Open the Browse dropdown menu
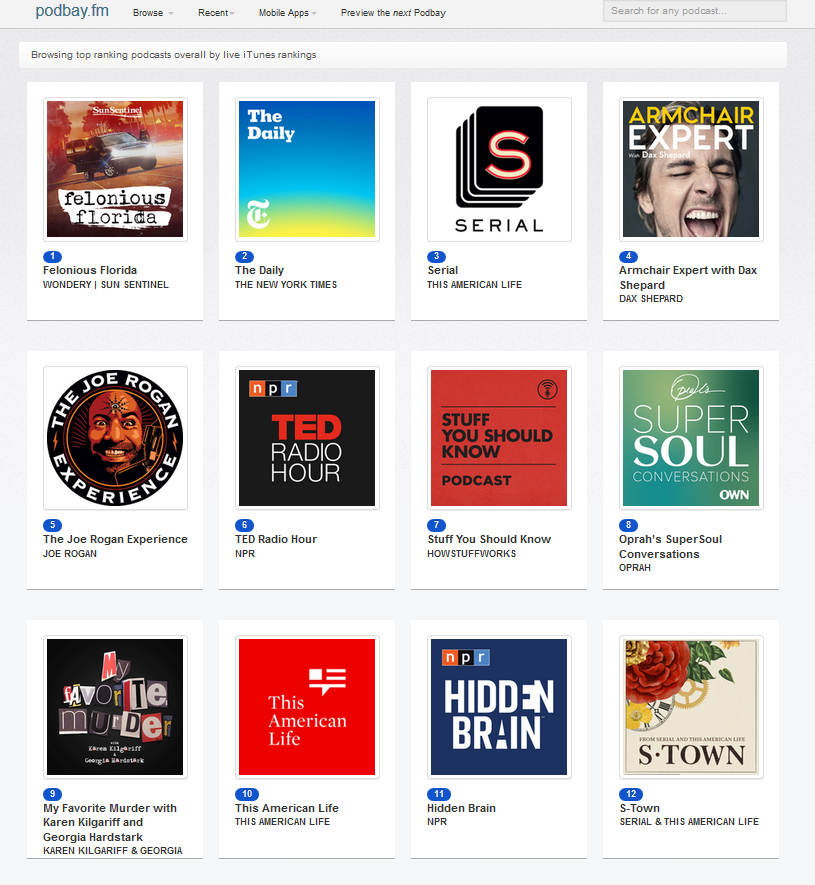 pos(151,13)
